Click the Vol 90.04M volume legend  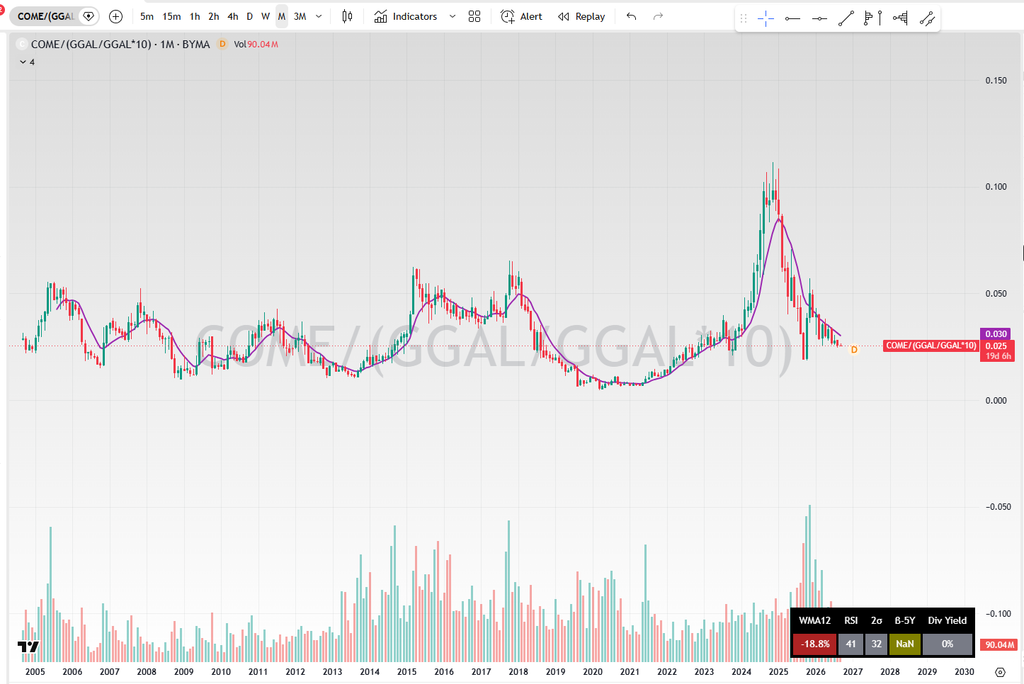coord(256,44)
